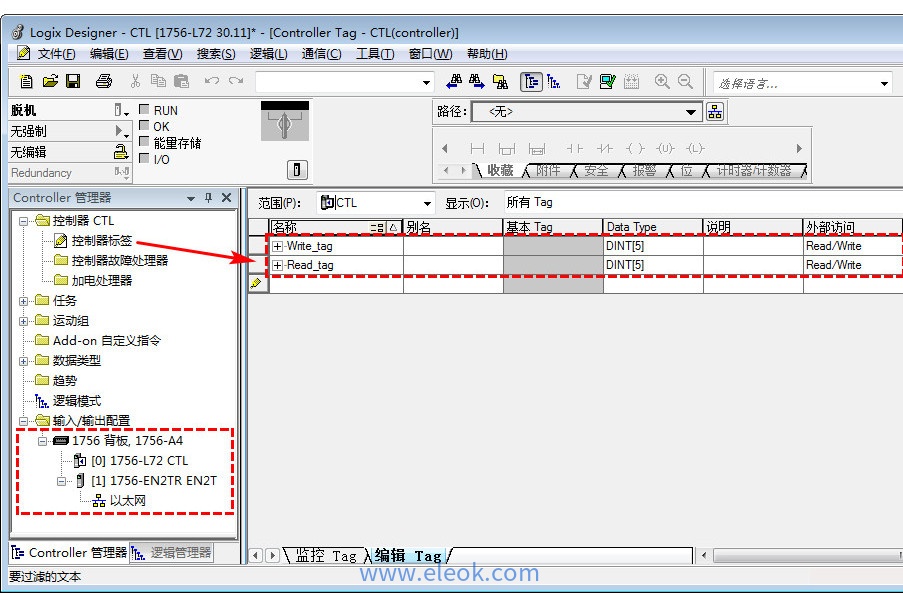Click the Open folder toolbar icon

pyautogui.click(x=50, y=82)
